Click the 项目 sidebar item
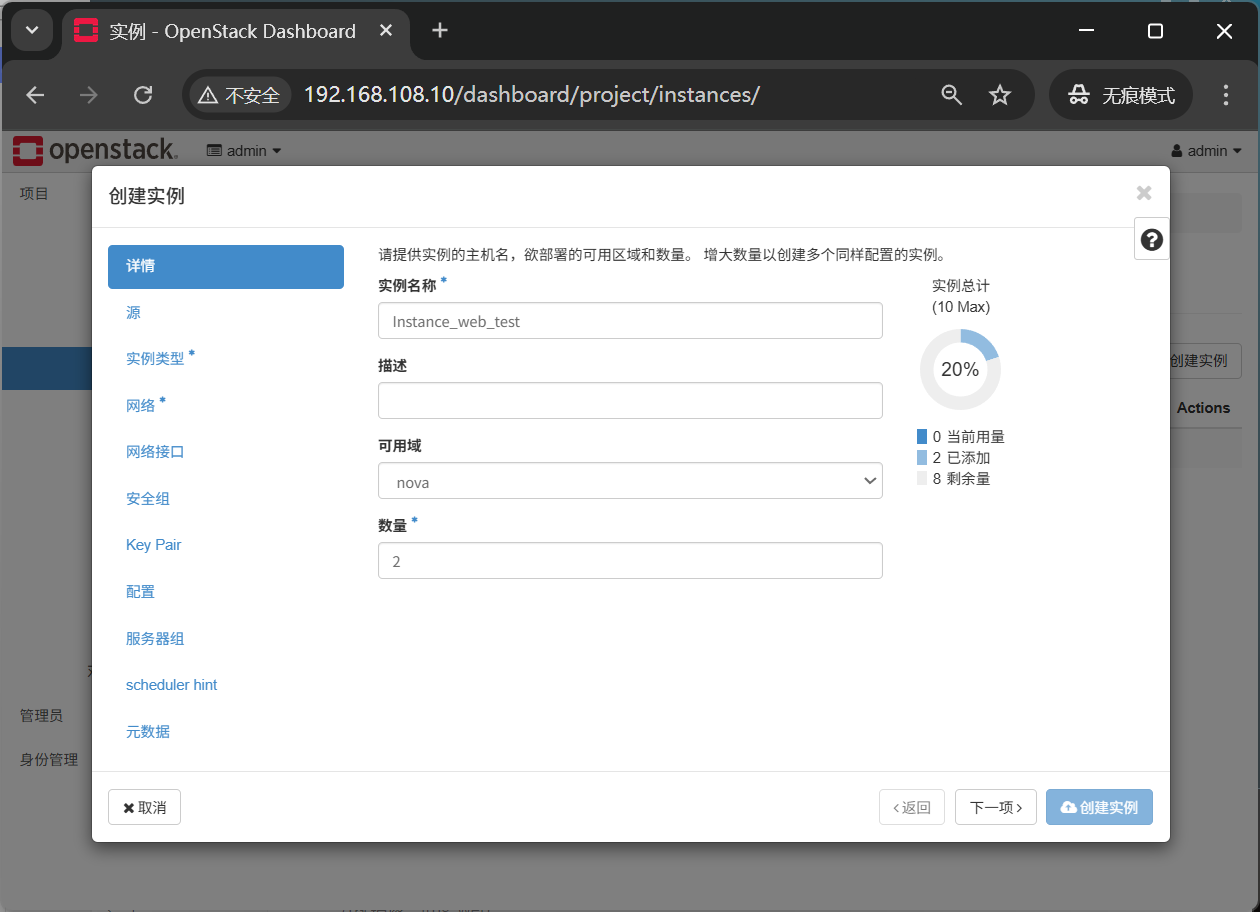The height and width of the screenshot is (912, 1260). [x=34, y=194]
